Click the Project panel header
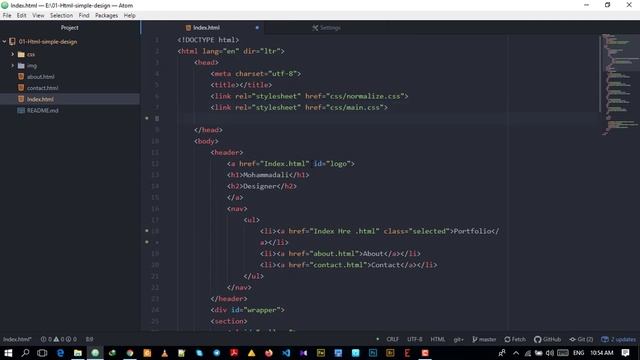The image size is (640, 360). tap(69, 28)
